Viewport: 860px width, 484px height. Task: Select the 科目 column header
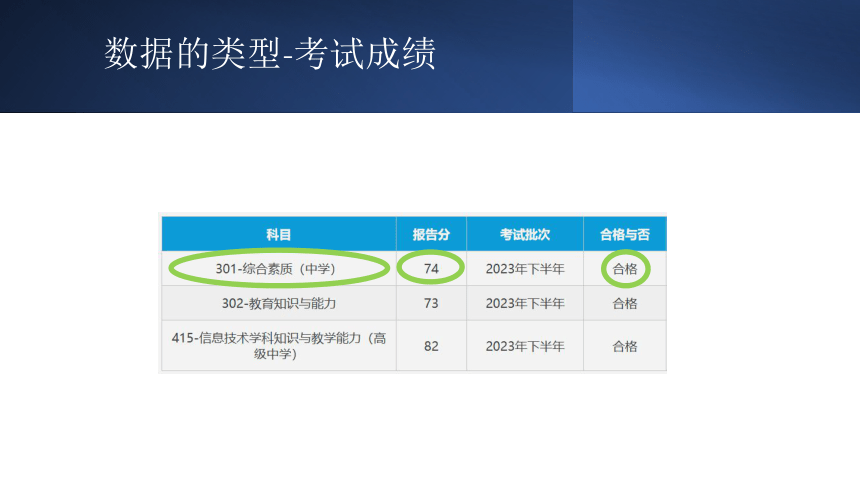(279, 234)
